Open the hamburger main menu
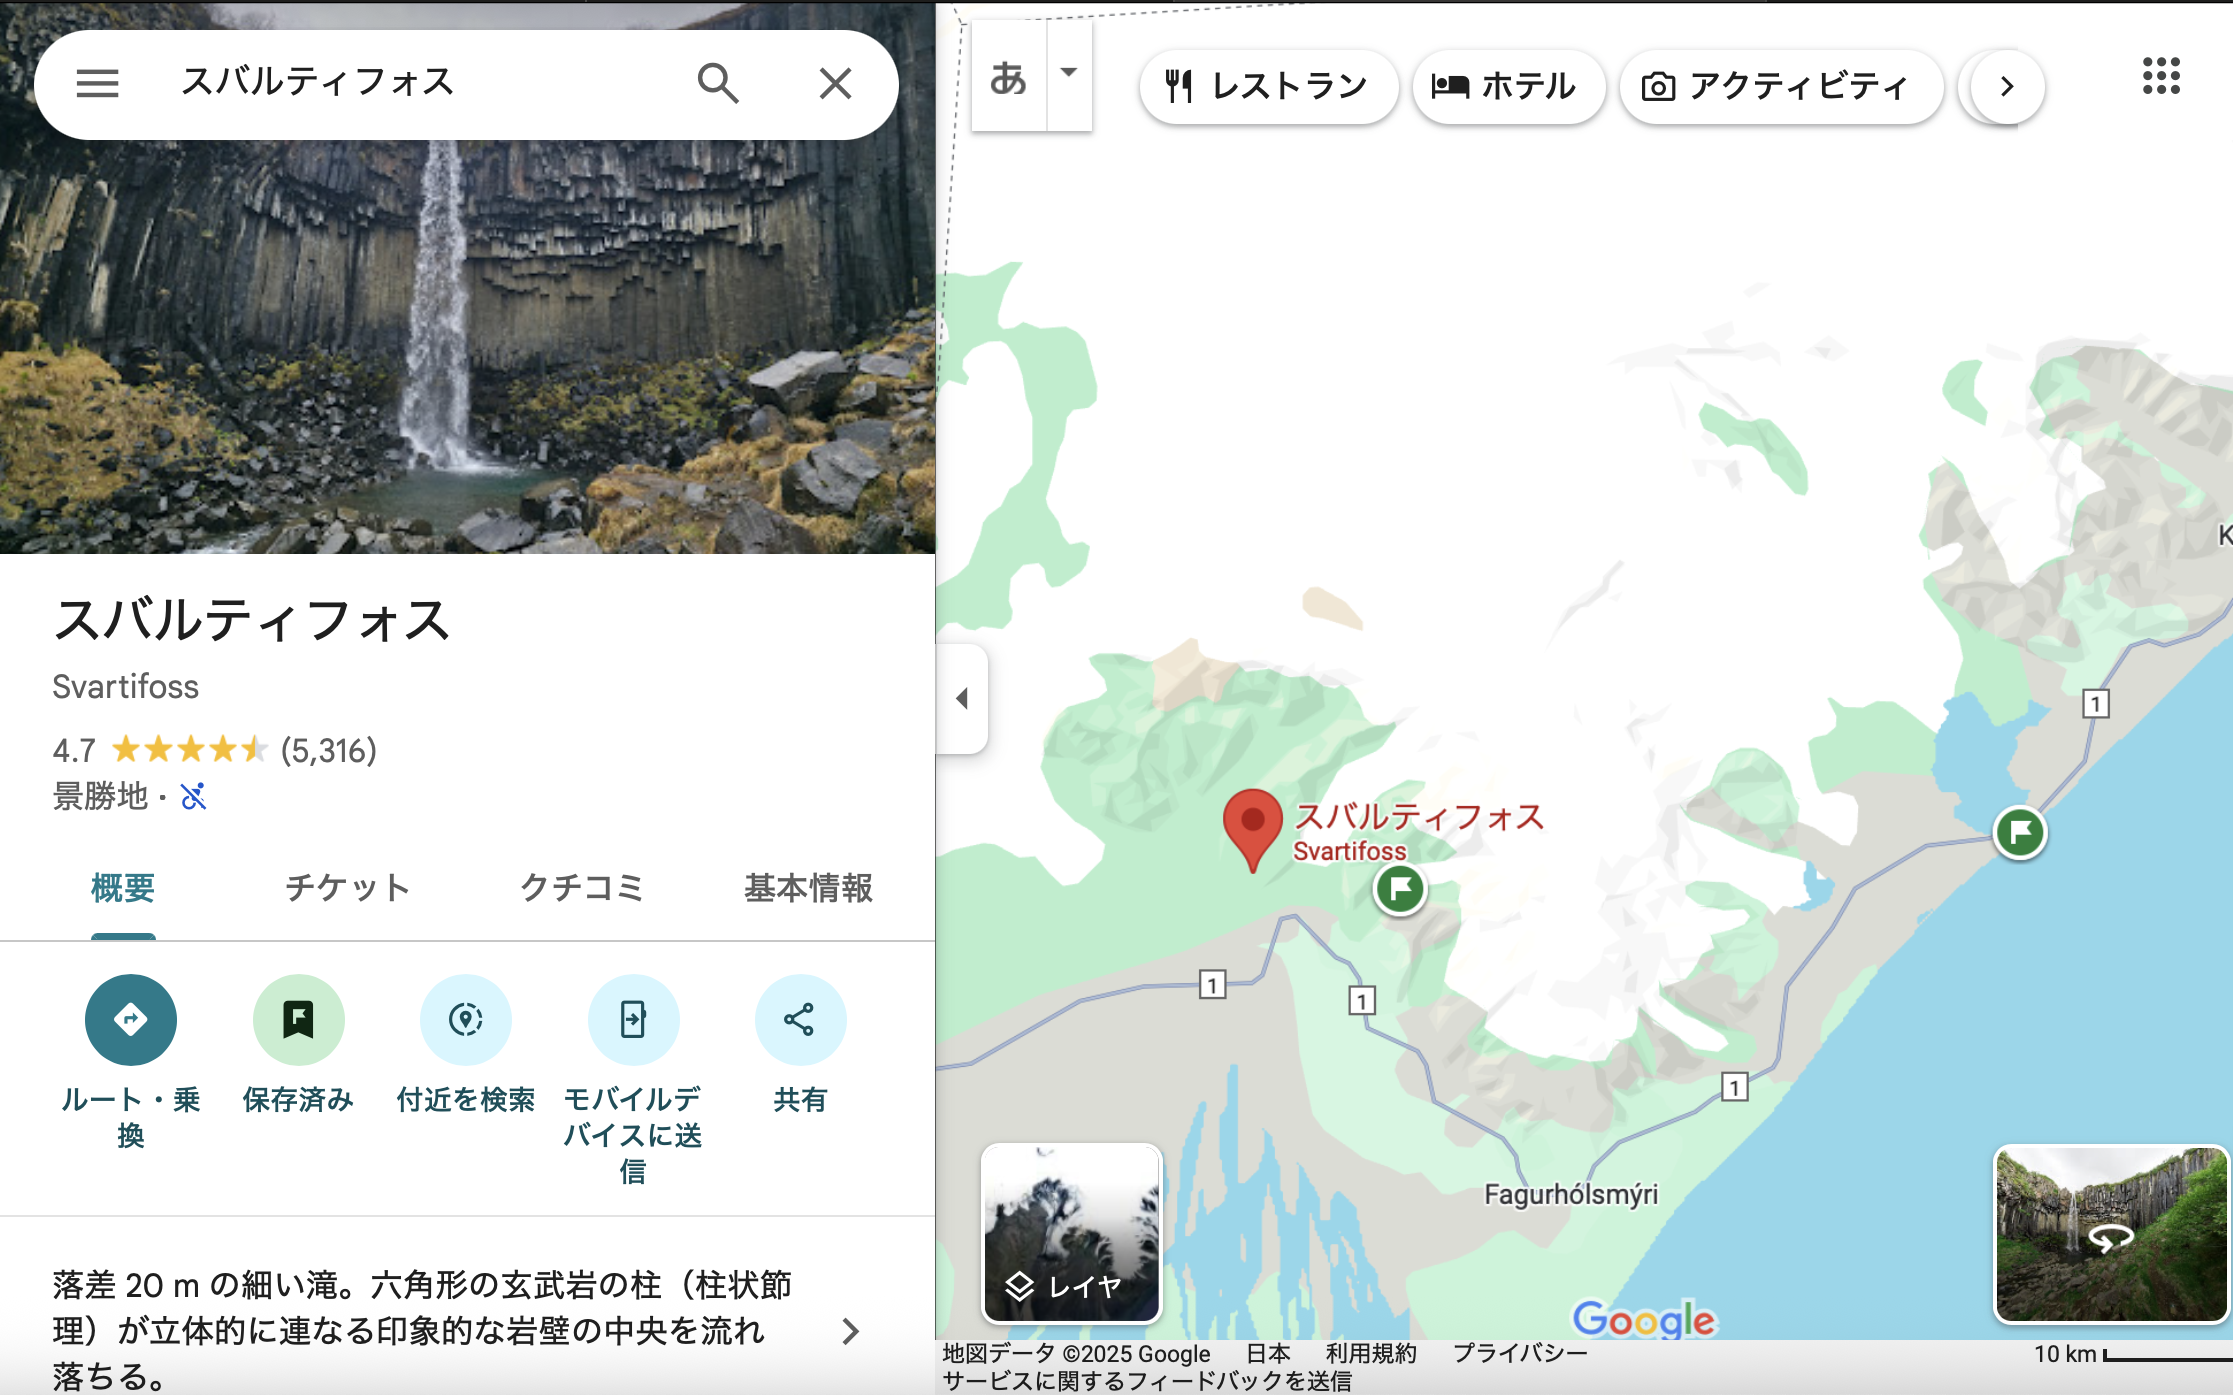Image resolution: width=2233 pixels, height=1395 pixels. pos(97,84)
